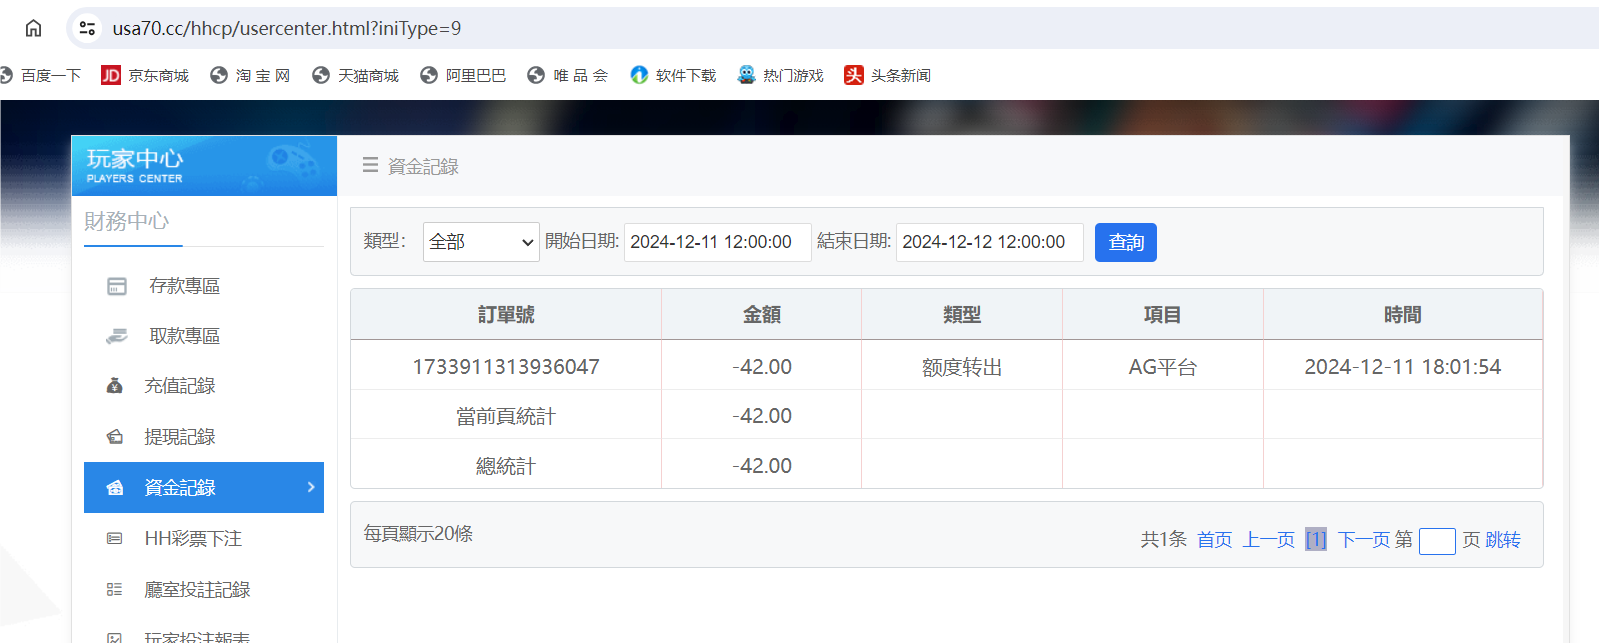This screenshot has width=1599, height=643.
Task: Click timestamp 2024-12-11 18:01:54
Action: pyautogui.click(x=1403, y=367)
